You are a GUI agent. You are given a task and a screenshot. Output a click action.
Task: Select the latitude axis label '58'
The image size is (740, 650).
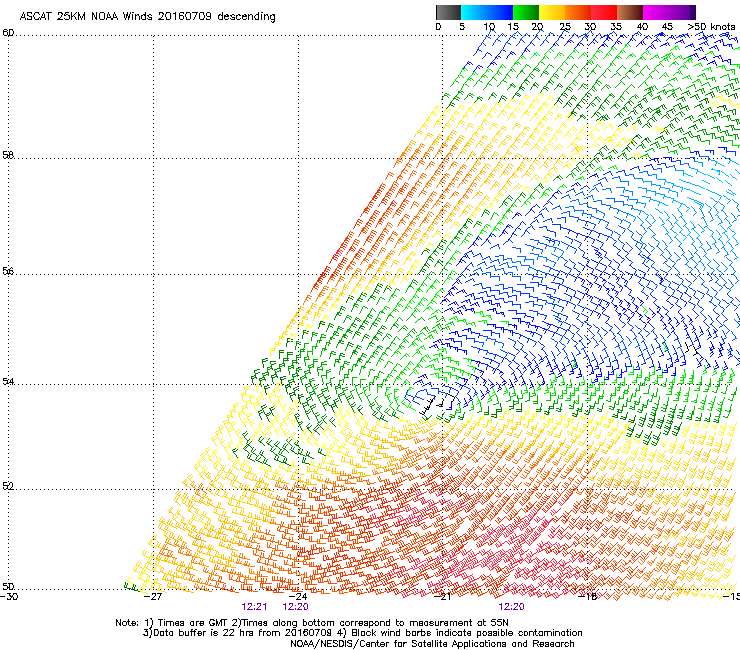tap(8, 155)
